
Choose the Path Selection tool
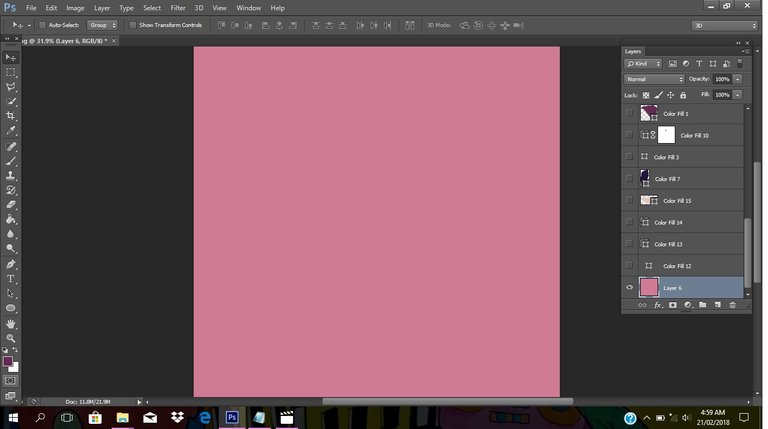point(10,293)
